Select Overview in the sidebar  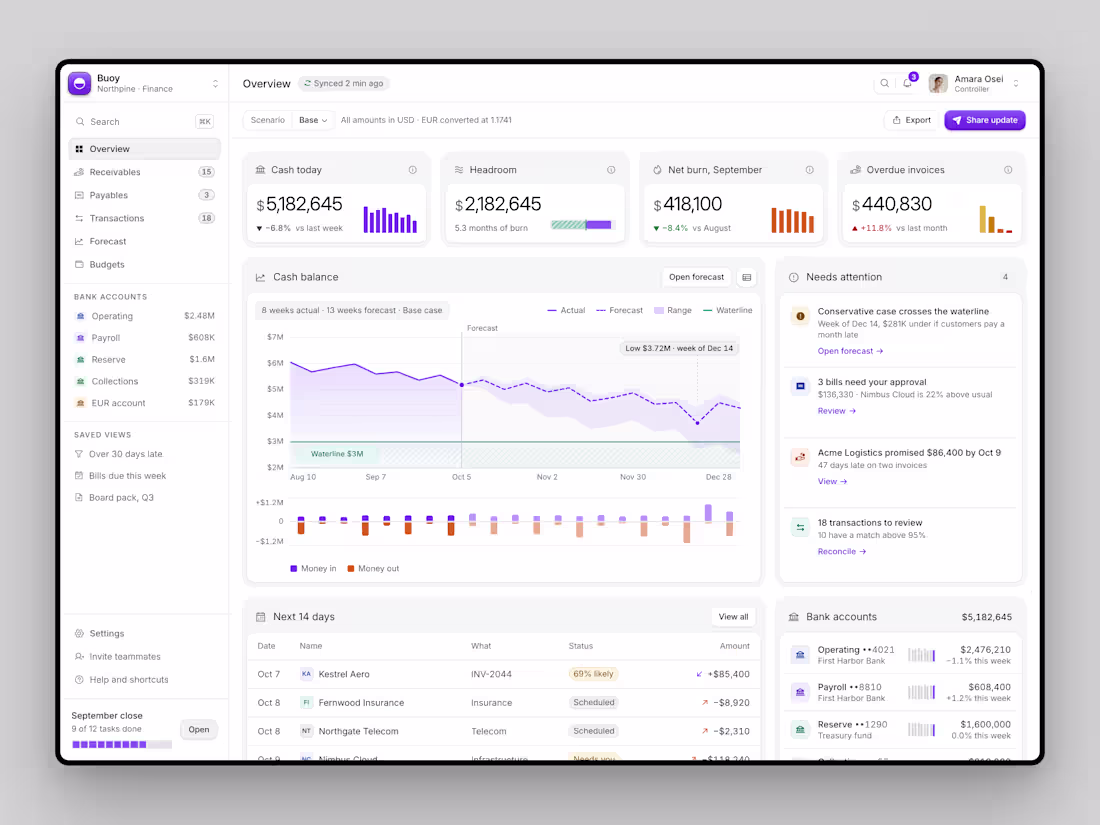pyautogui.click(x=145, y=149)
